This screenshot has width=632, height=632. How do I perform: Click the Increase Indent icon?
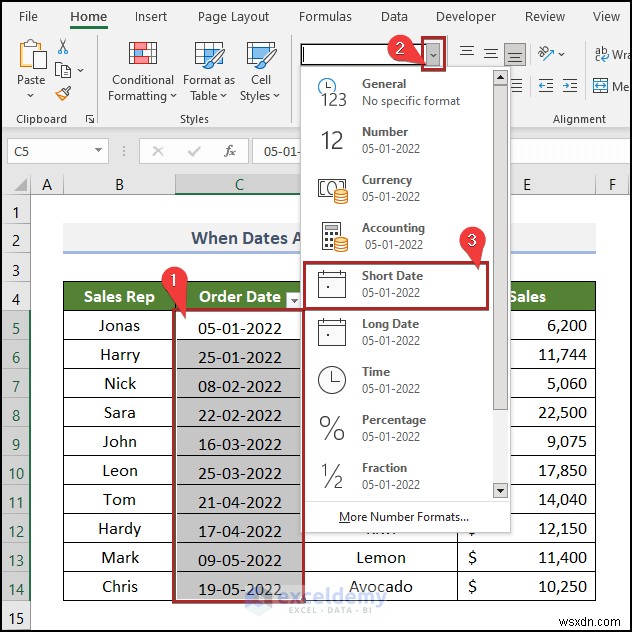(x=570, y=85)
